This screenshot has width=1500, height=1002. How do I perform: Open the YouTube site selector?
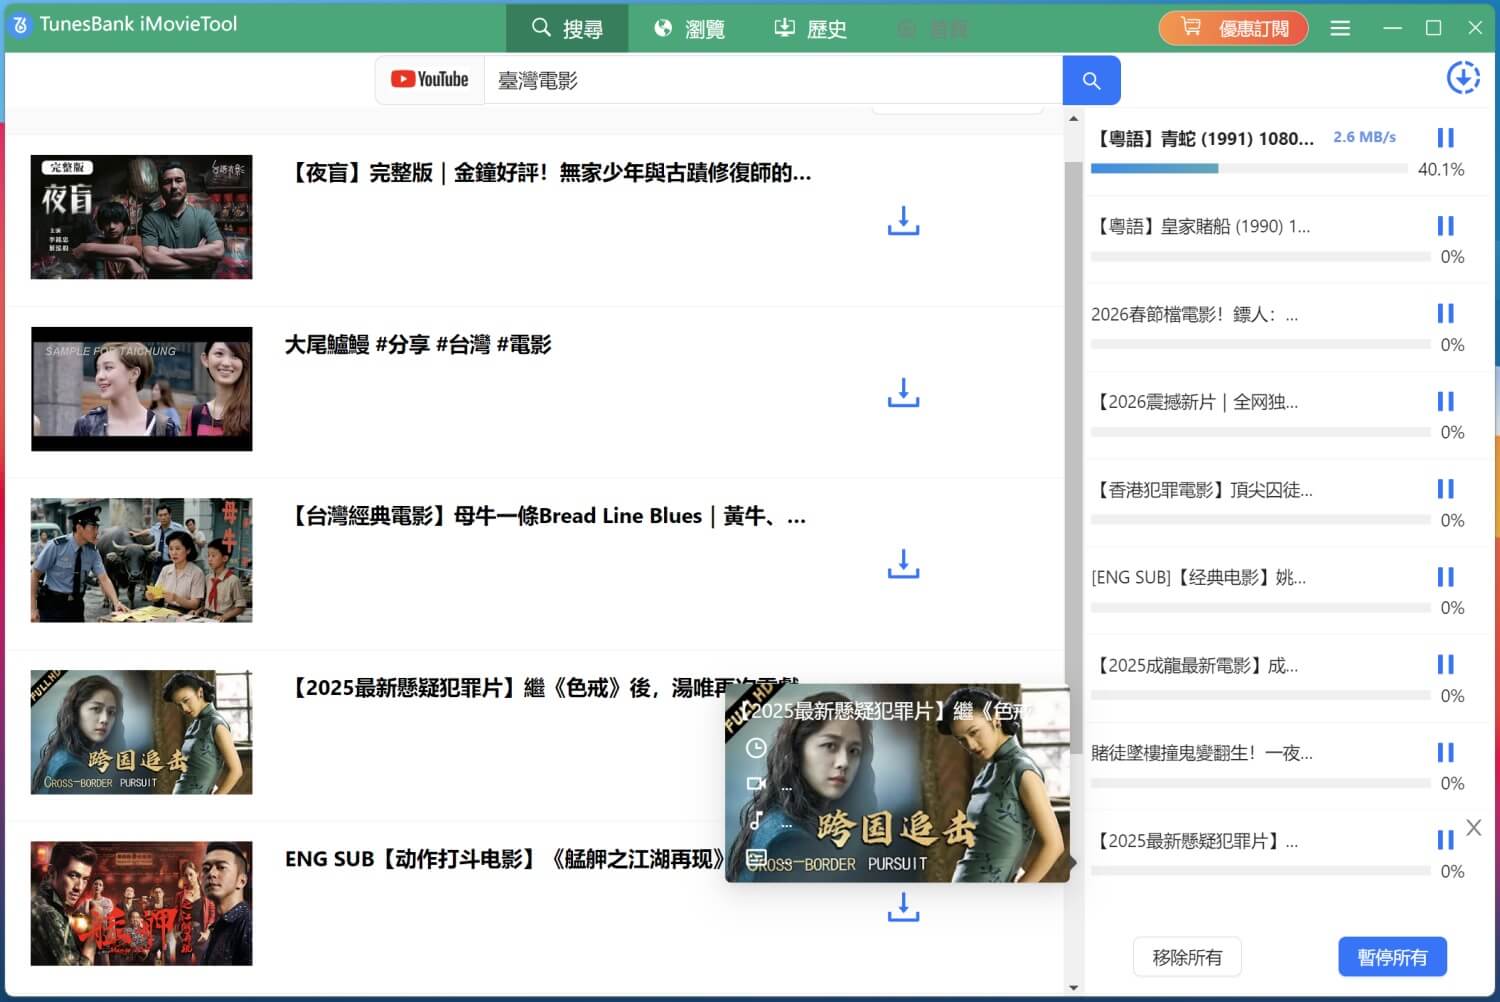pos(430,80)
